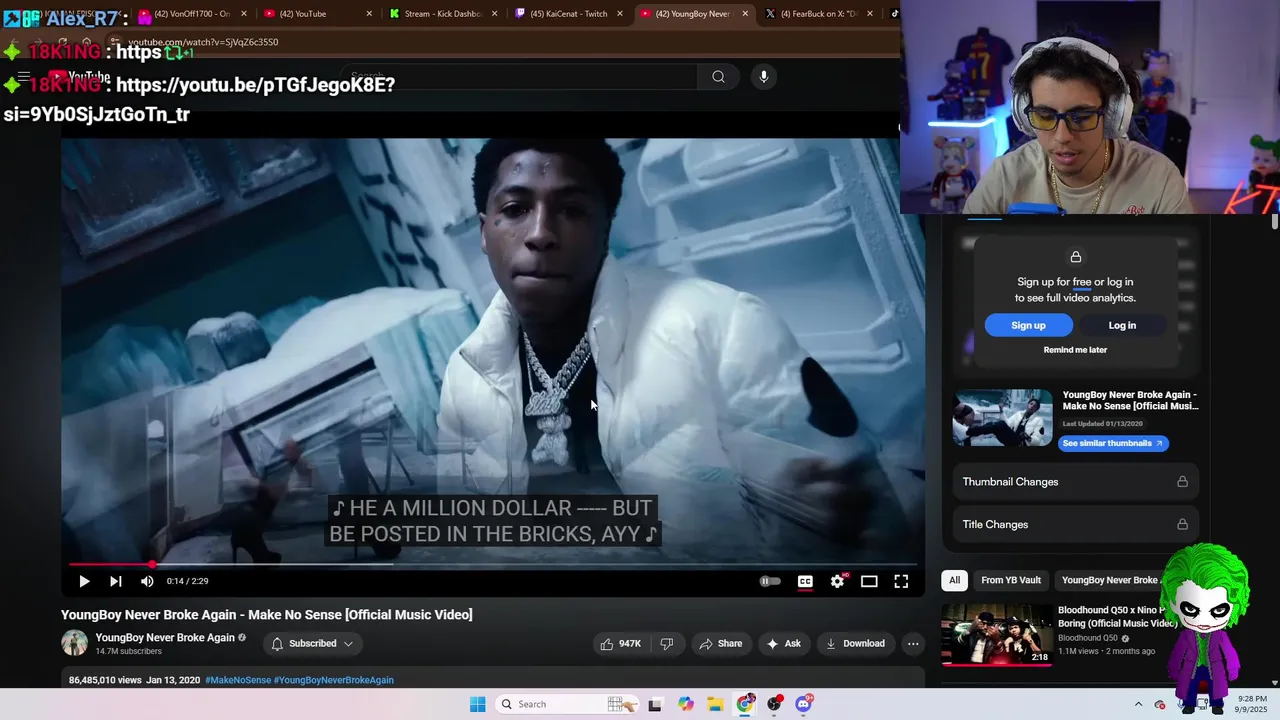Image resolution: width=1280 pixels, height=720 pixels.
Task: Enter full screen mode
Action: point(901,581)
